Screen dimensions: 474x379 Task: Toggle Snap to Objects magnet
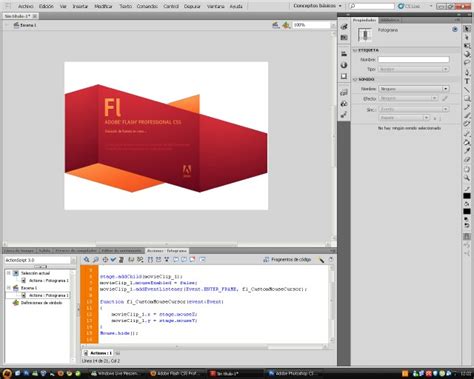tap(467, 236)
